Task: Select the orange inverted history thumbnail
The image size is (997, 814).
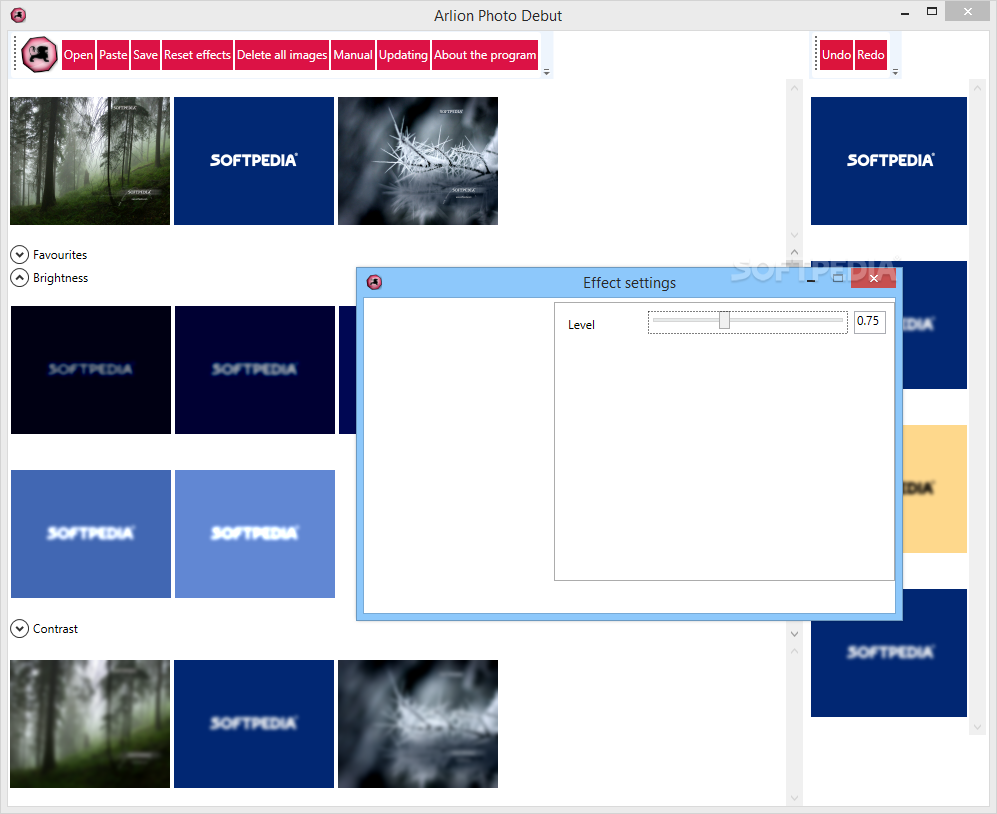Action: [934, 488]
